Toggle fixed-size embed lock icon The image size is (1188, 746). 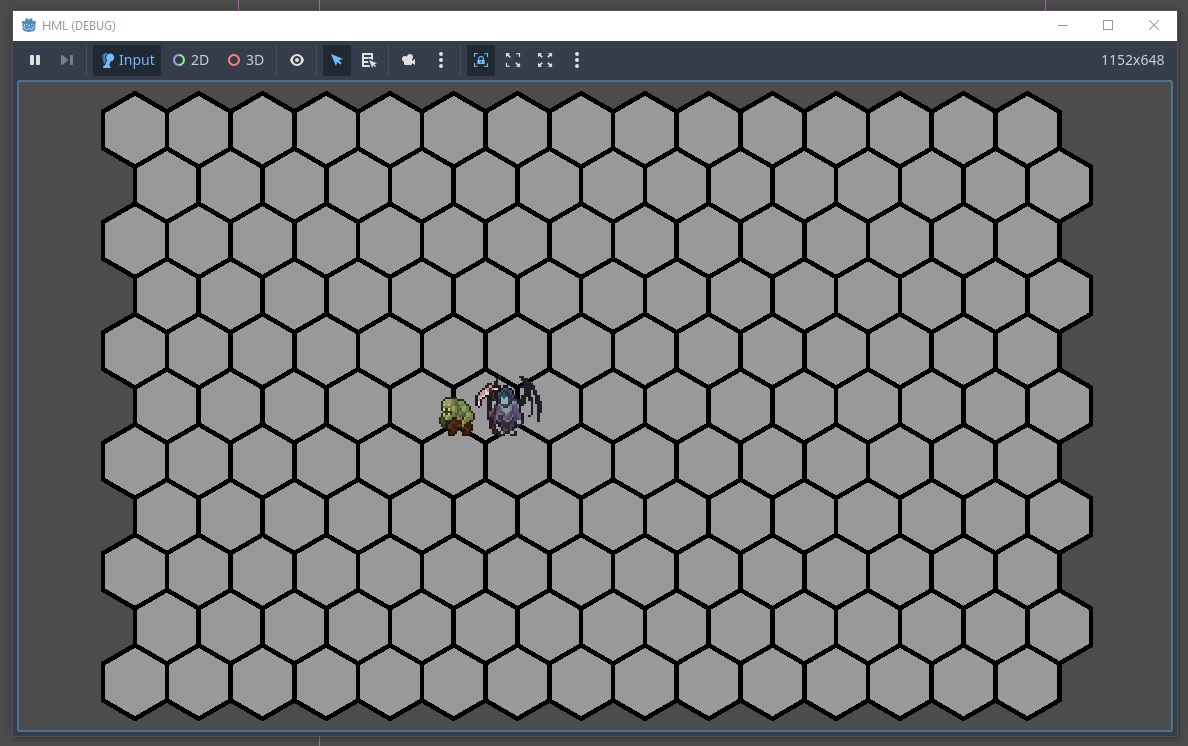[x=480, y=60]
